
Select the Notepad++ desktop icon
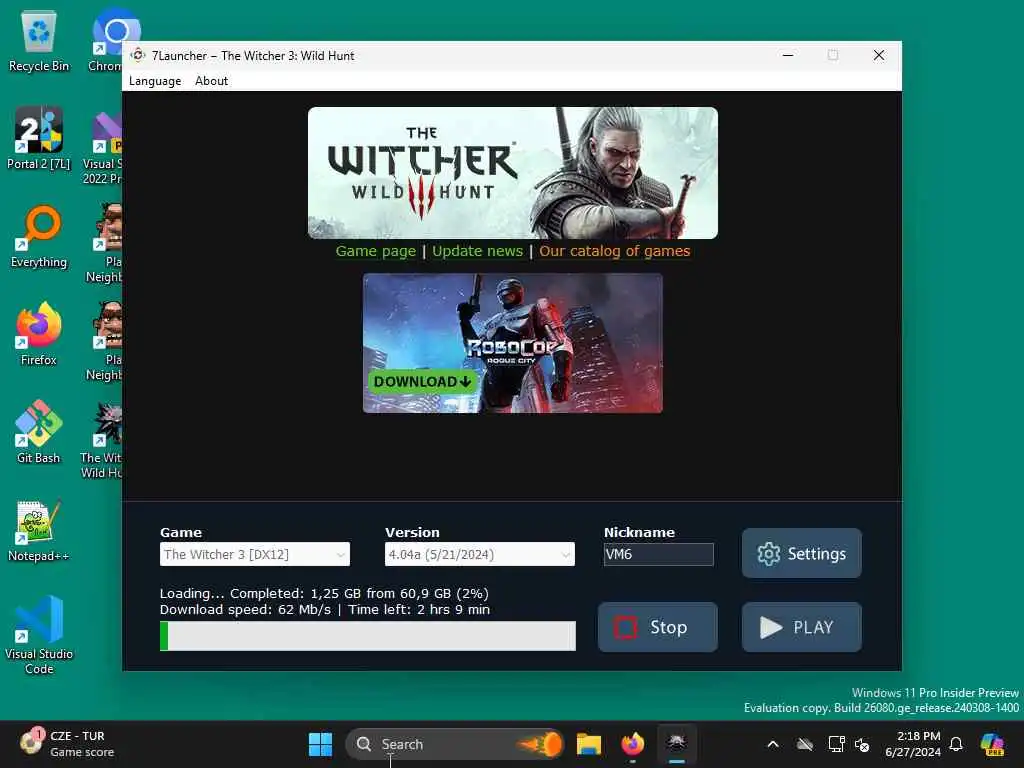click(x=39, y=530)
